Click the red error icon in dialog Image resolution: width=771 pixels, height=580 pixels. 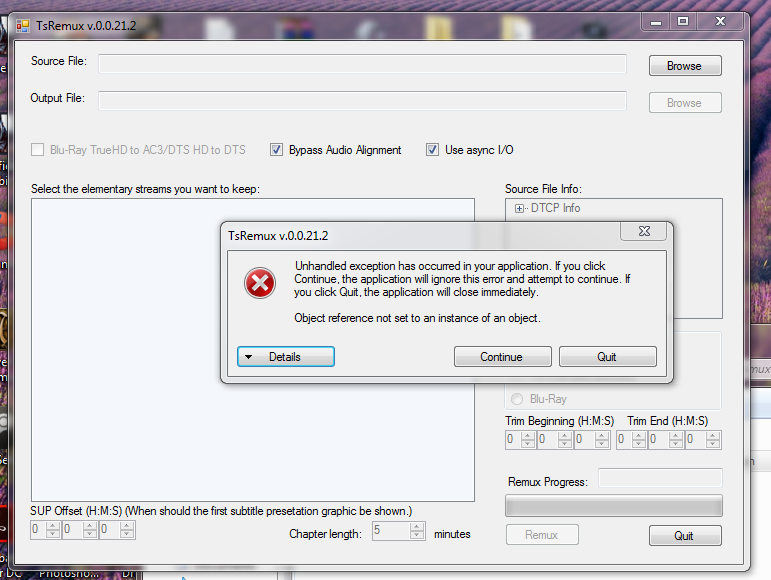tap(260, 283)
